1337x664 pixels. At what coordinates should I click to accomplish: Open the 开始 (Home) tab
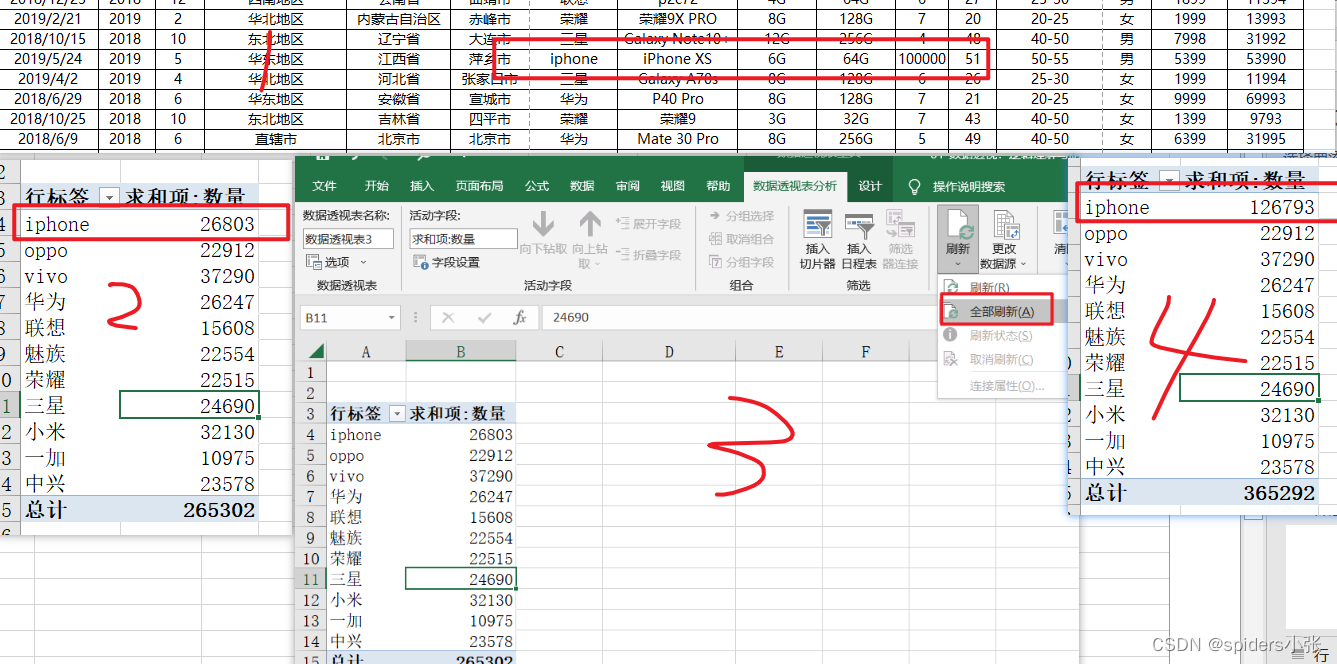pyautogui.click(x=376, y=186)
